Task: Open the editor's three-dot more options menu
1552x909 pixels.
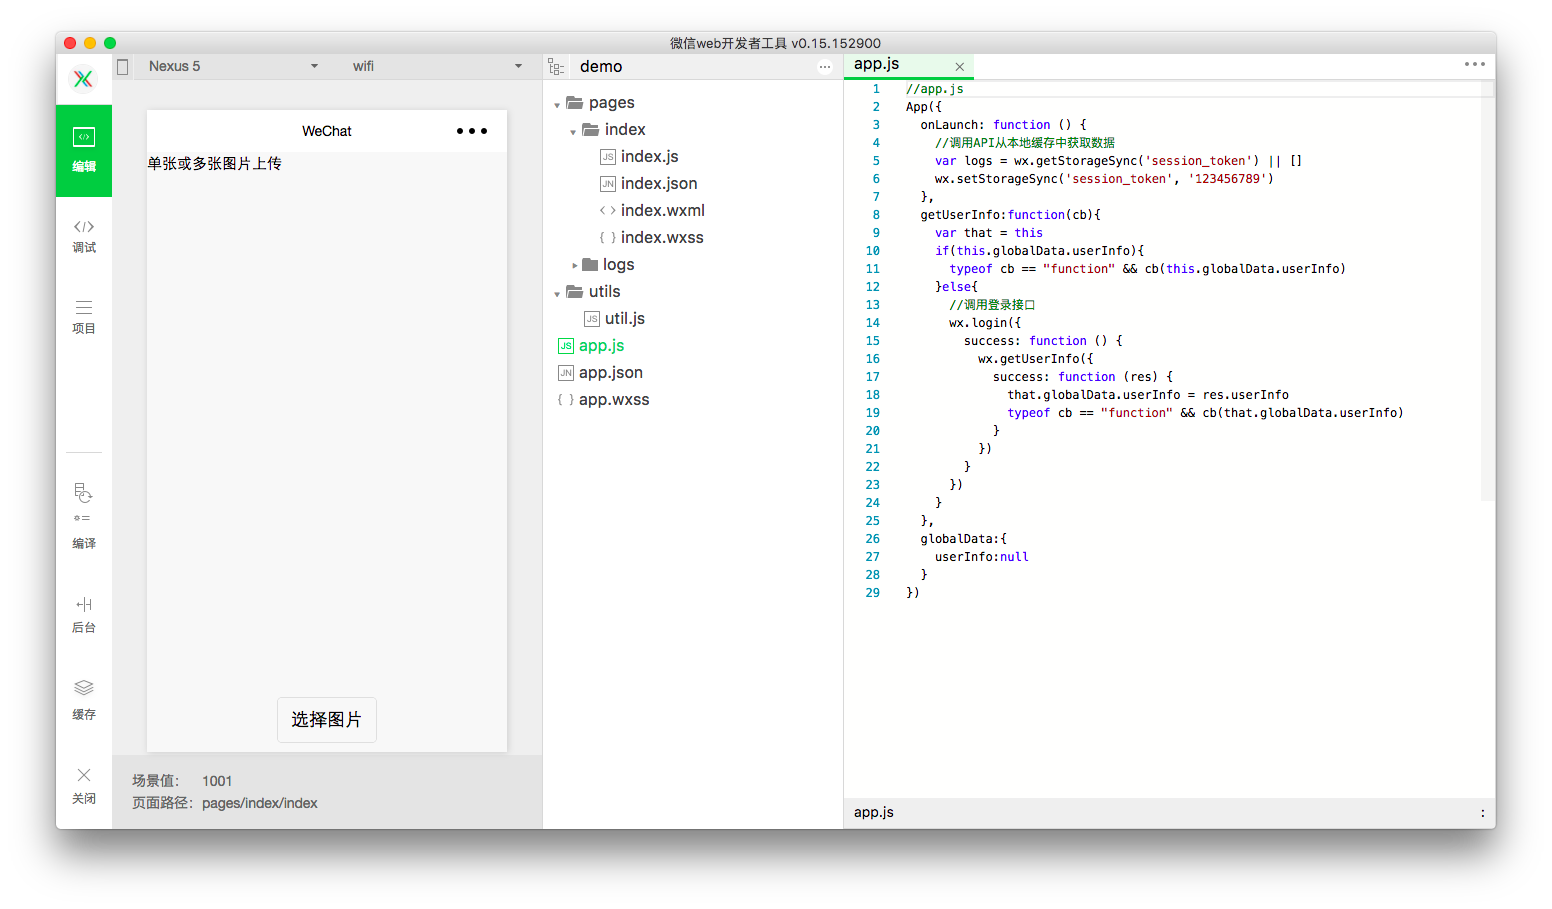Action: [x=1475, y=64]
